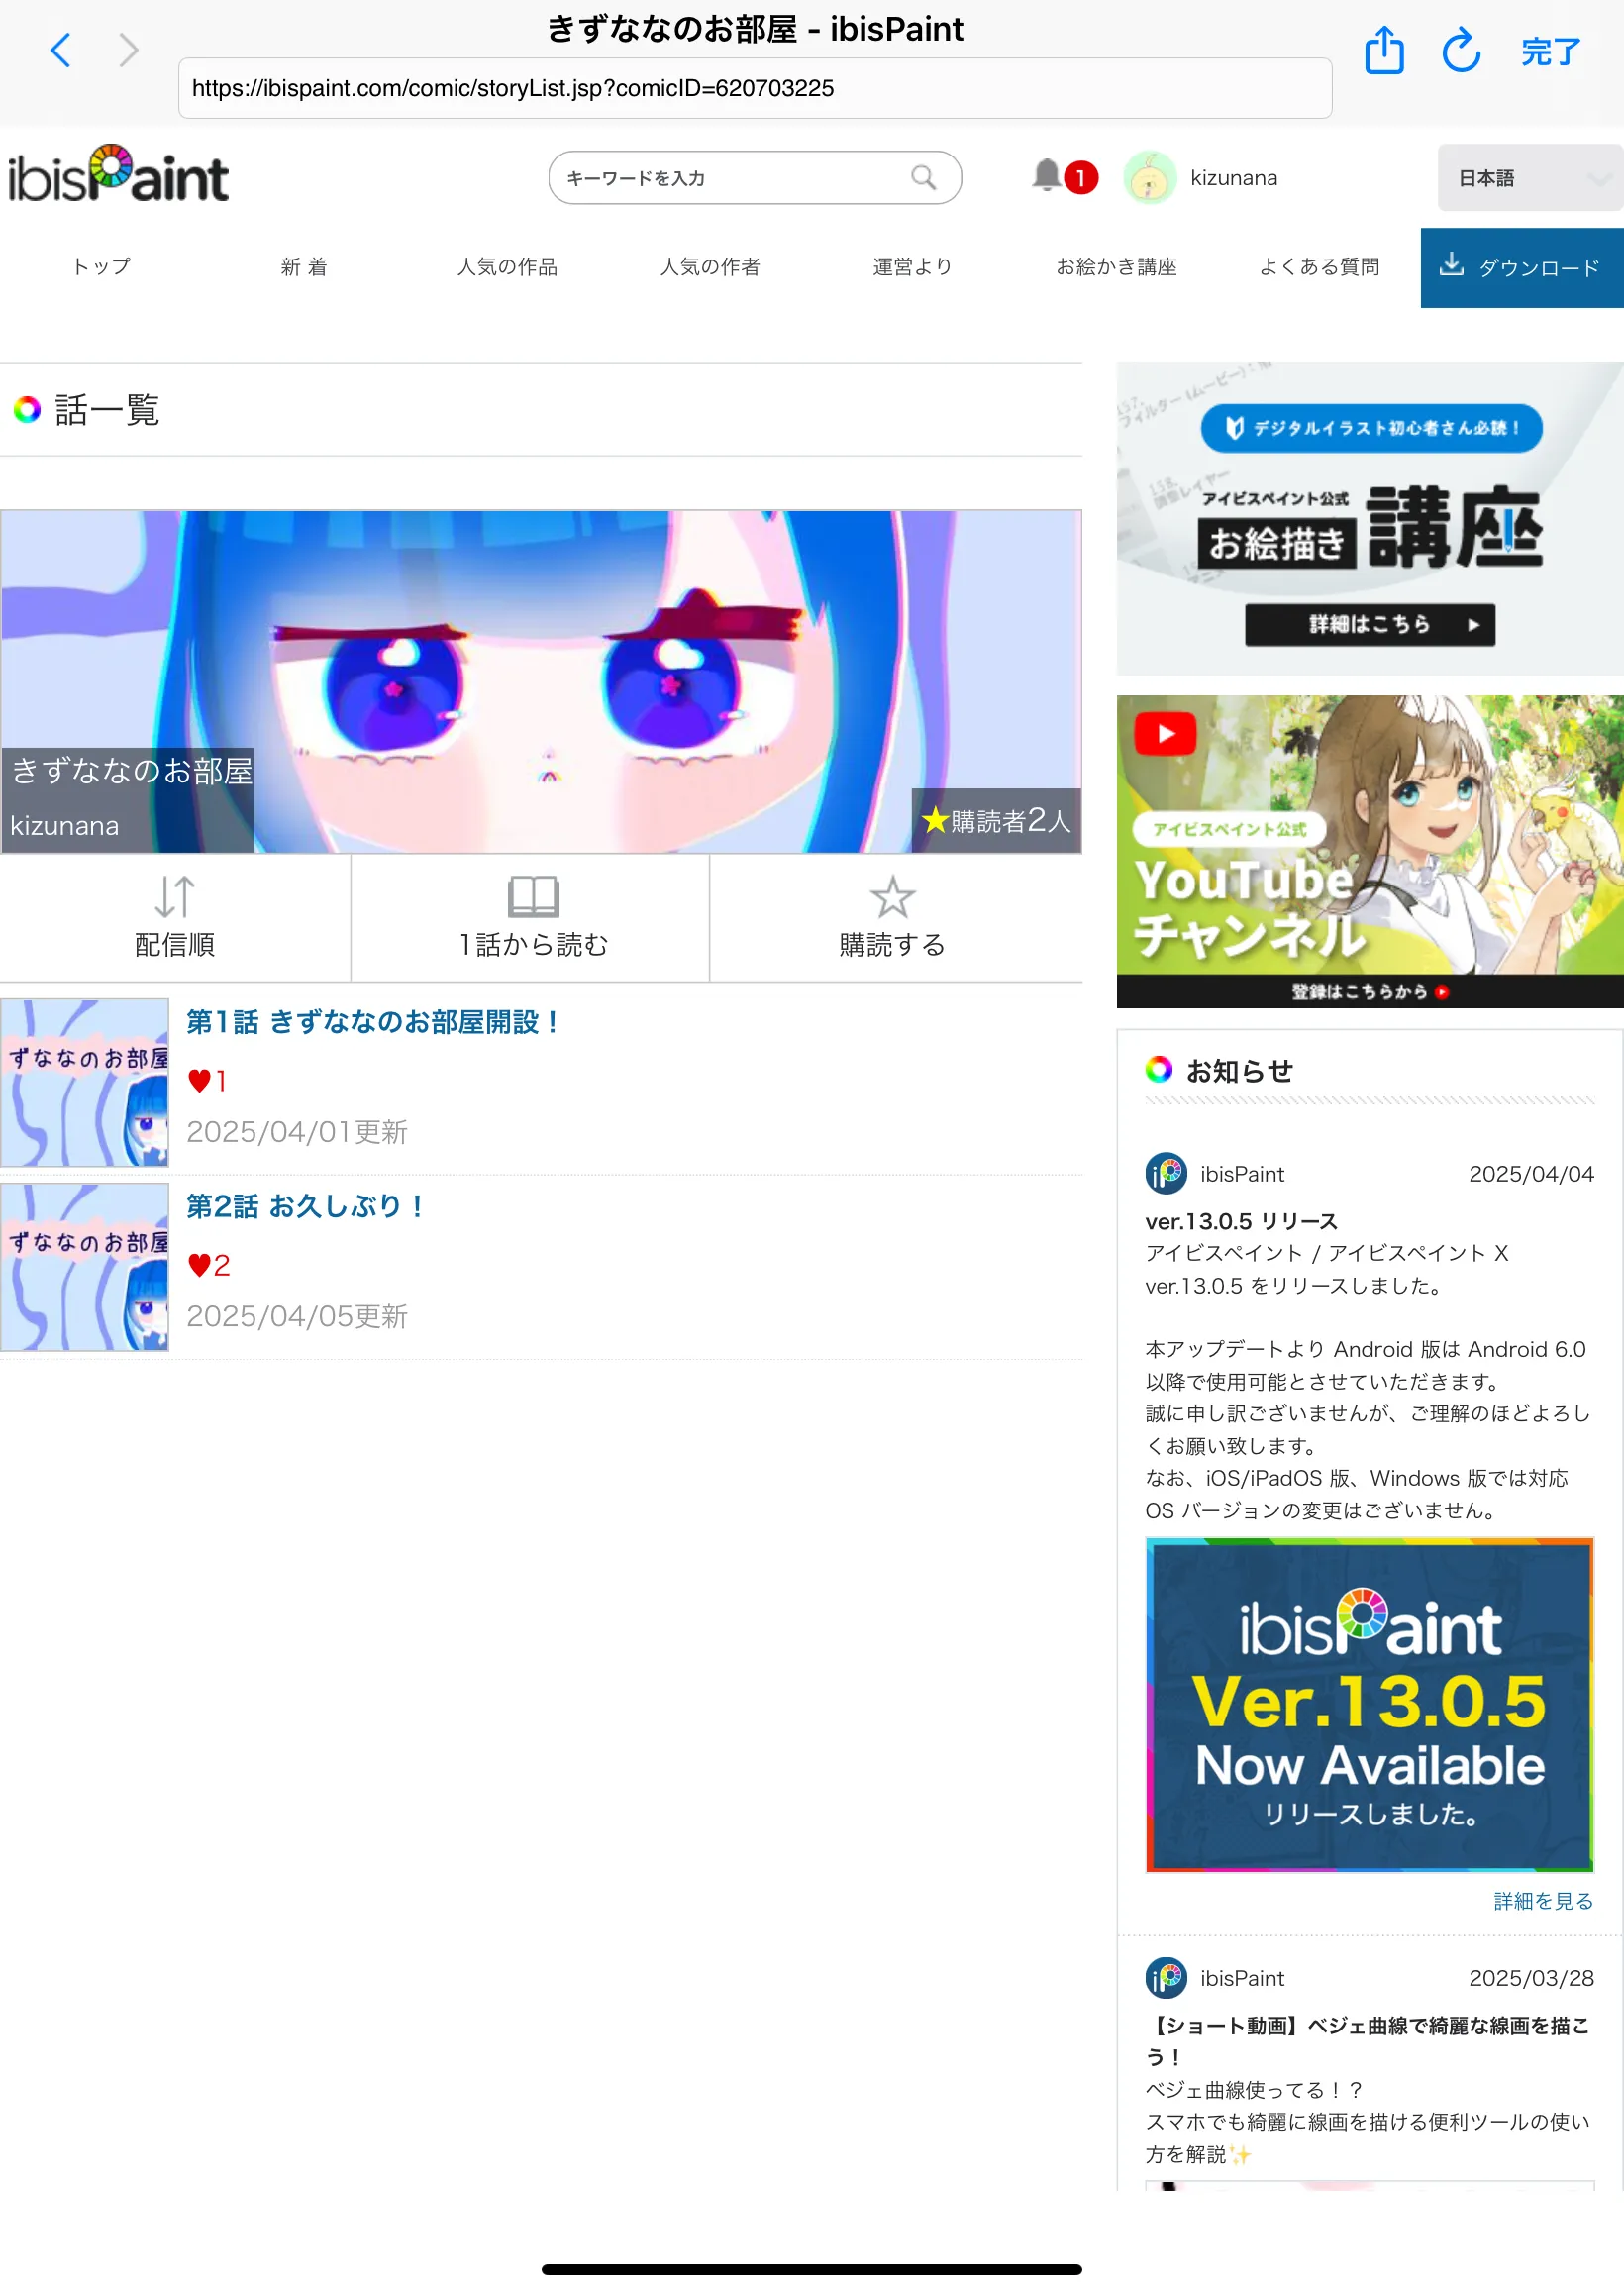Open the Ver.13.0.5 Now Available image
The width and height of the screenshot is (1624, 2290).
(1370, 1705)
